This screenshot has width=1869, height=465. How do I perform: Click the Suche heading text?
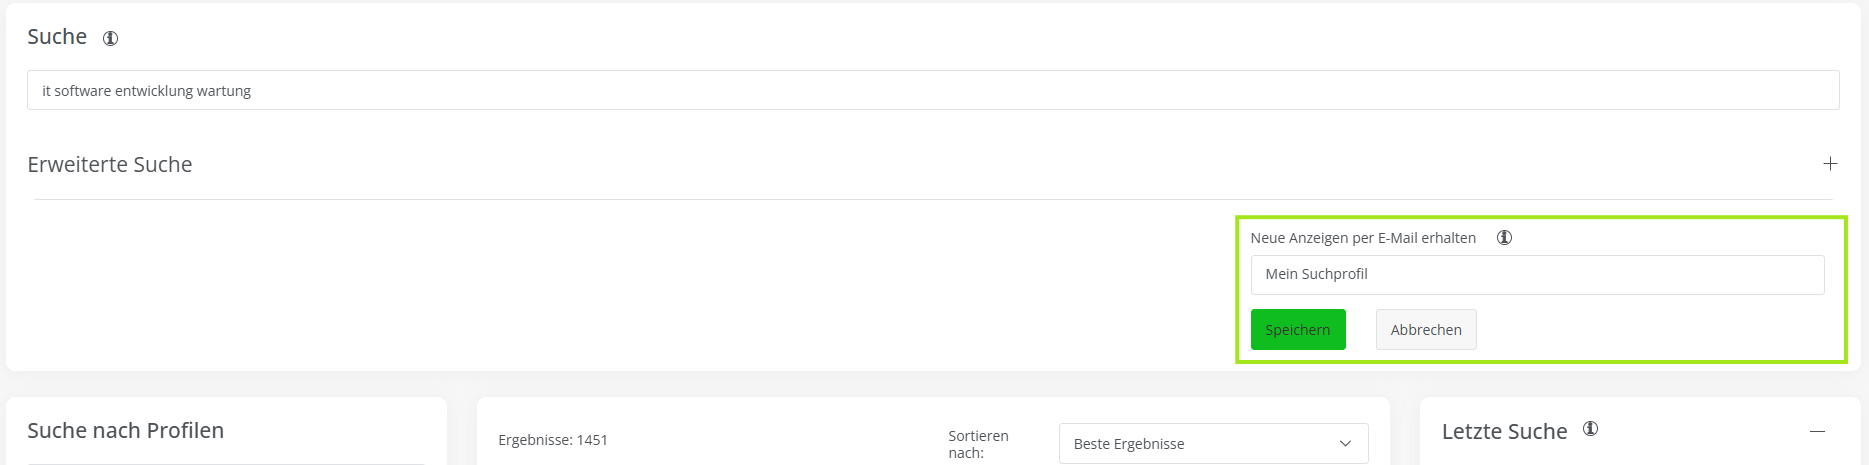(x=57, y=37)
